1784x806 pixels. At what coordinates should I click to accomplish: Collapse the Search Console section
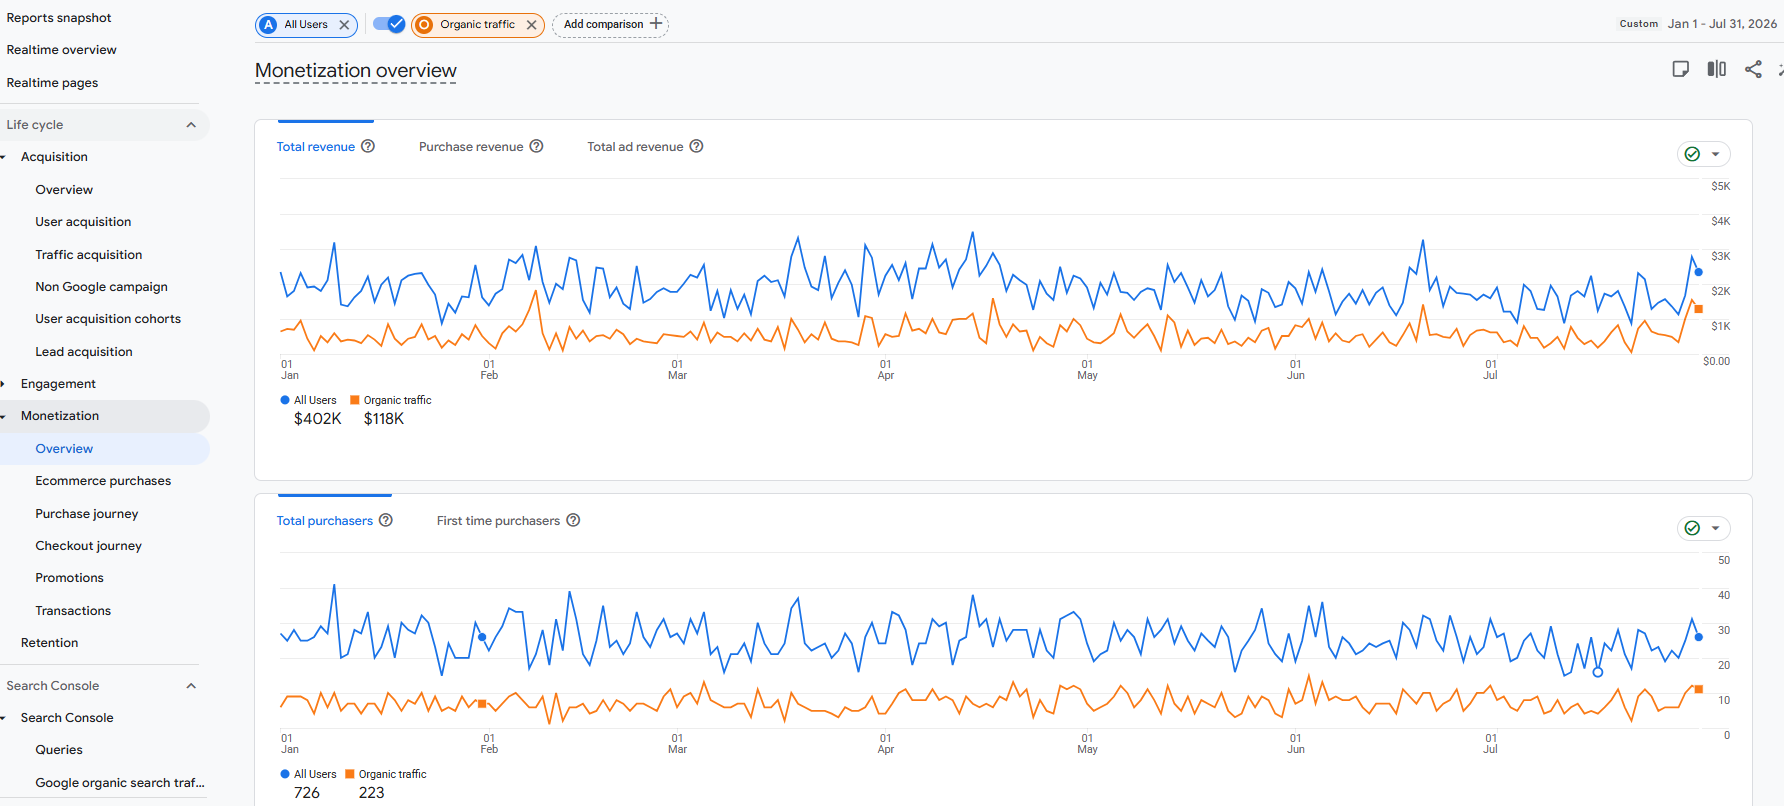(191, 686)
